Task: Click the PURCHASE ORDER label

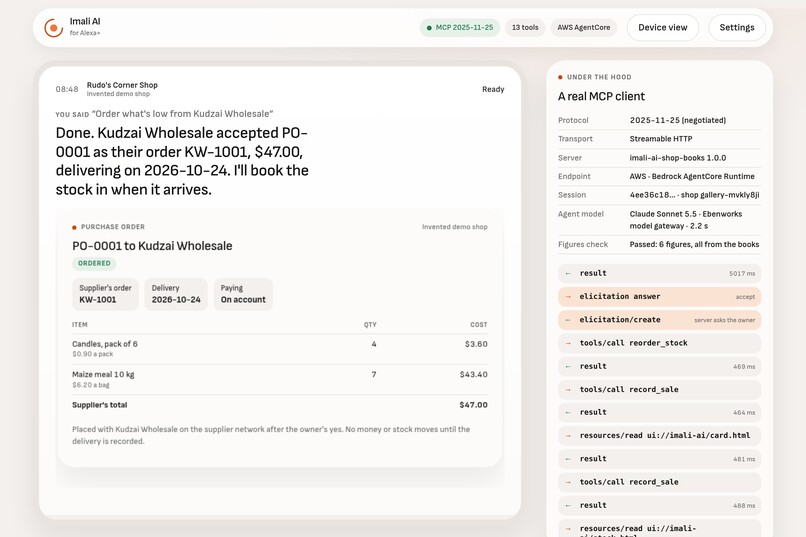Action: [x=113, y=227]
